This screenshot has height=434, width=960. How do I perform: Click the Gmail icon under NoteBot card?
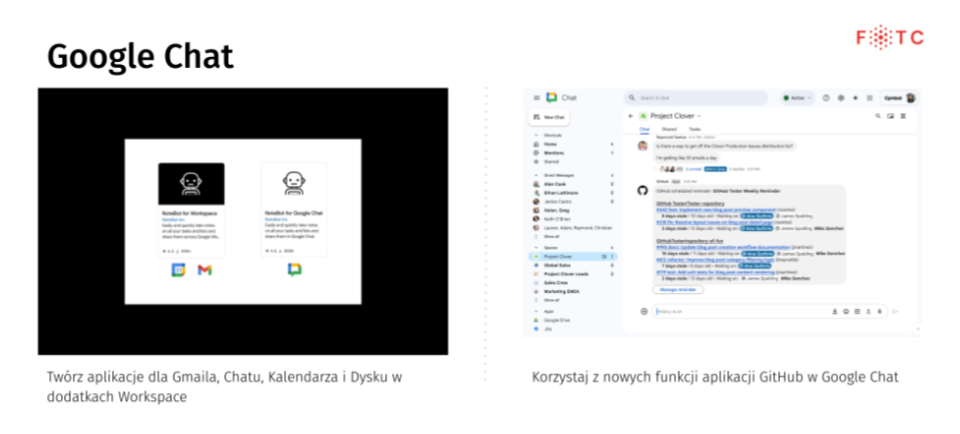tap(204, 270)
